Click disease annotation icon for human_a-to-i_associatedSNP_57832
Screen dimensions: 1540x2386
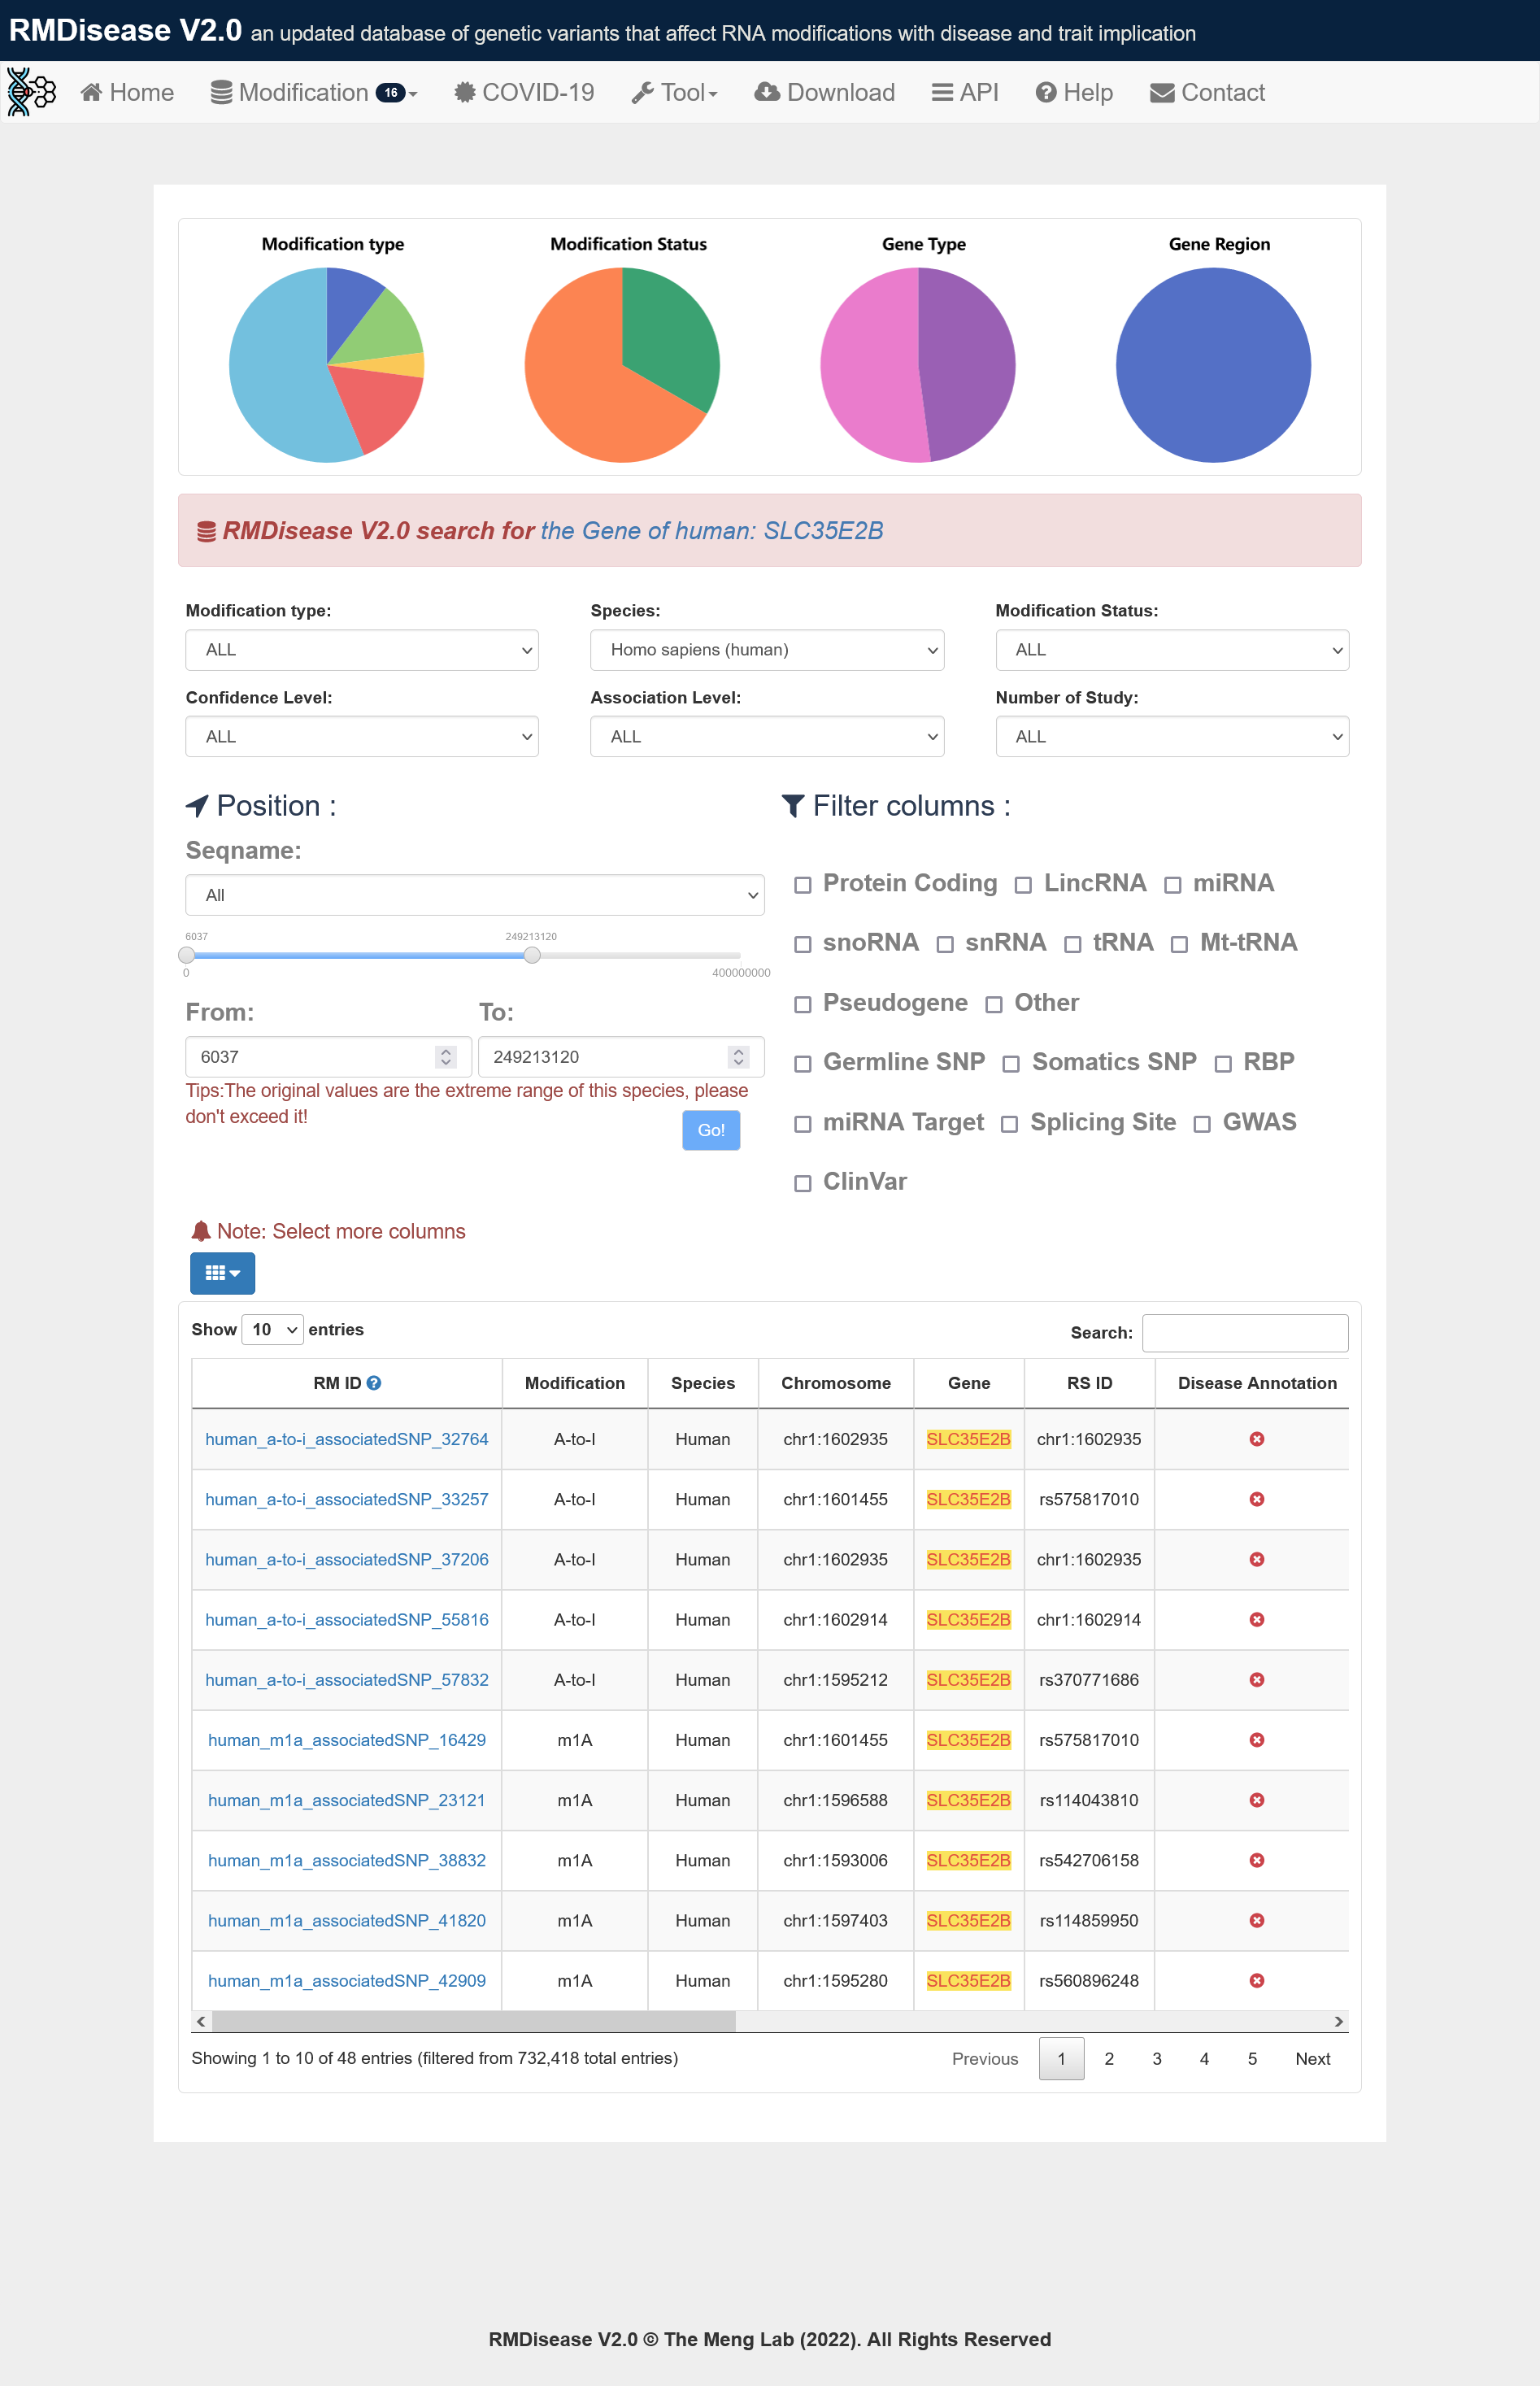point(1257,1680)
